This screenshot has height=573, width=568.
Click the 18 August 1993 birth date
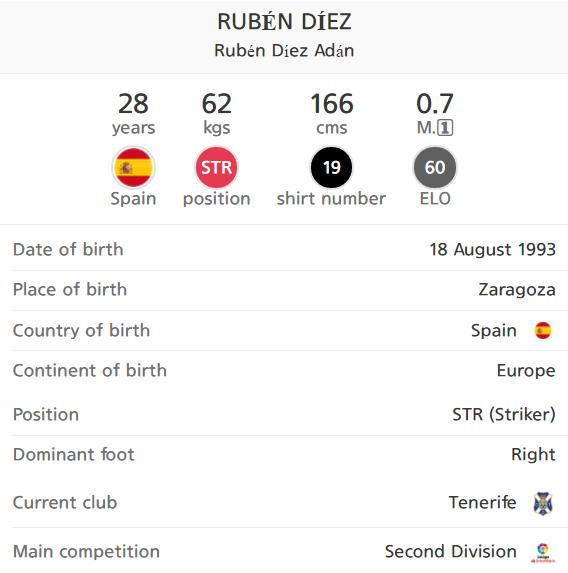click(492, 250)
